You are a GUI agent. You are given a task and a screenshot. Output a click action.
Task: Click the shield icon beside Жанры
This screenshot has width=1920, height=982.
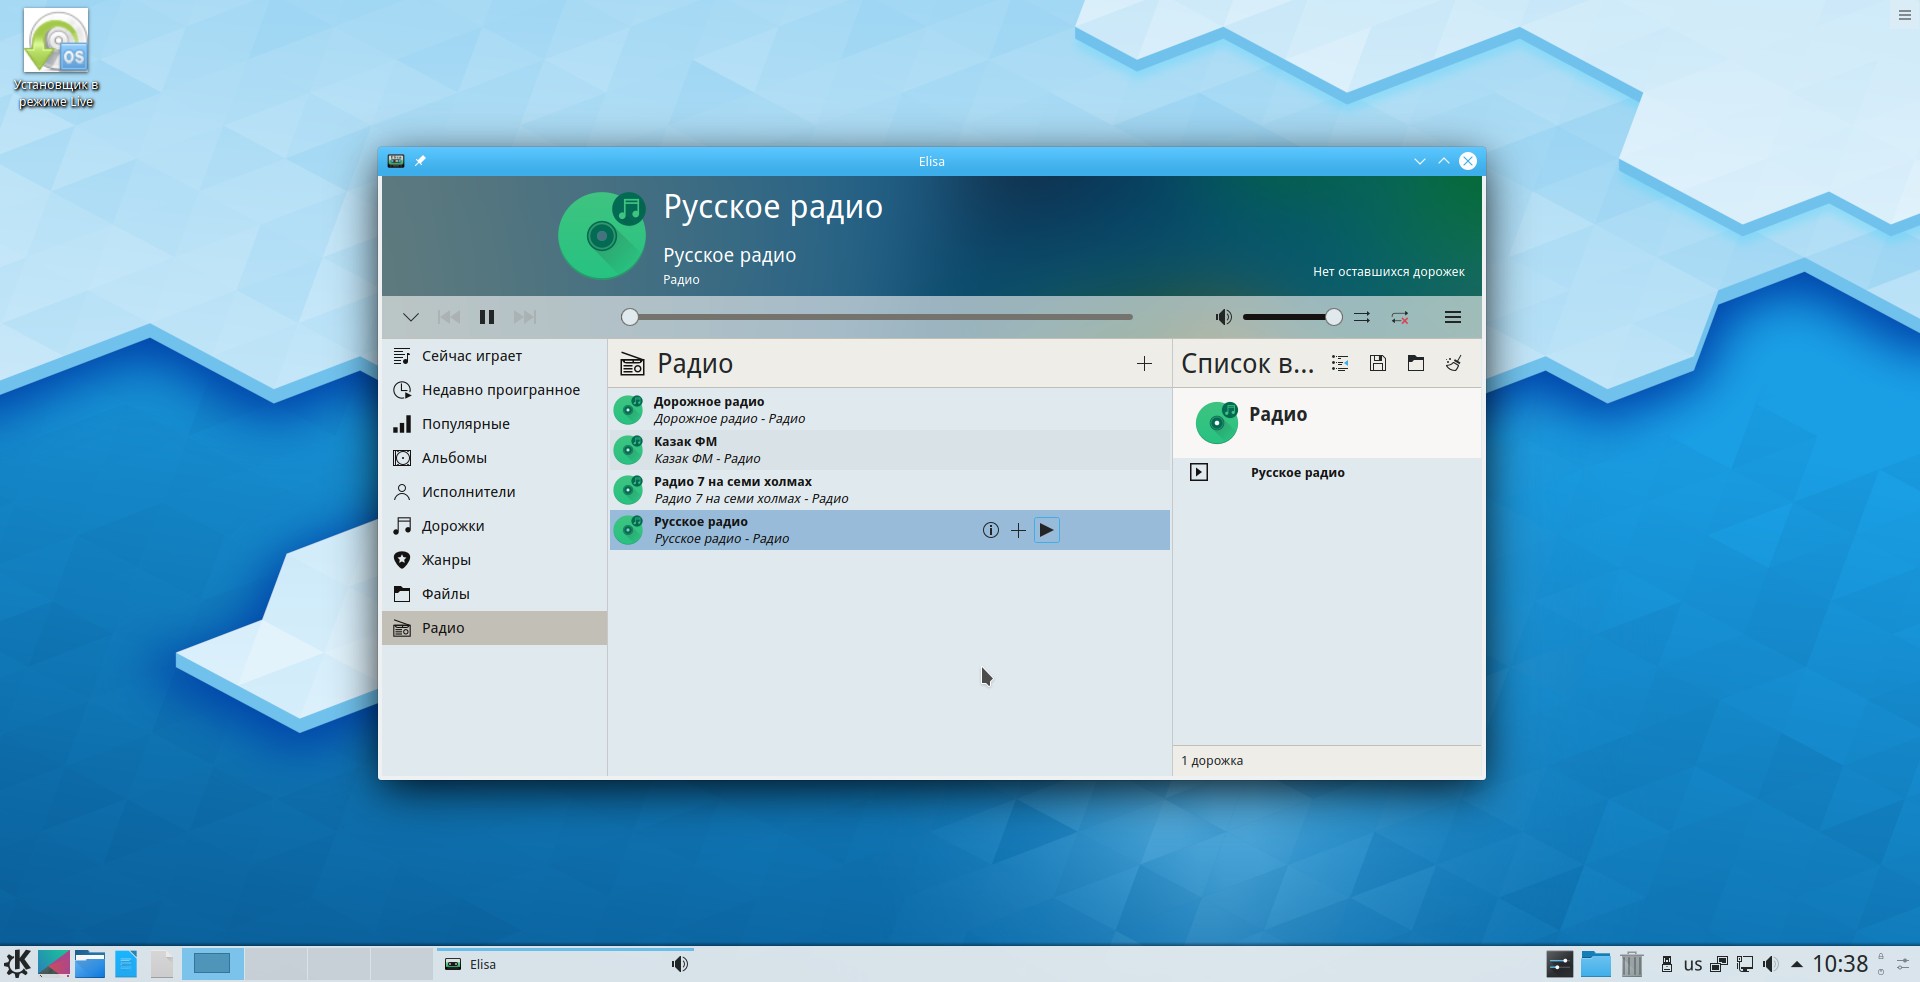(x=402, y=560)
